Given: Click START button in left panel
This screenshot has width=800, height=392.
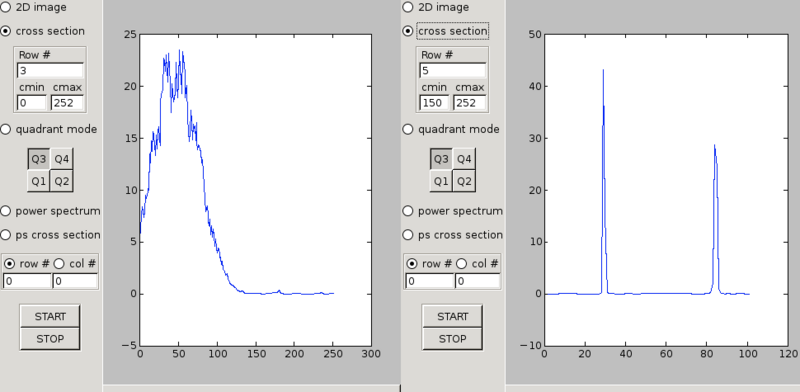Looking at the screenshot, I should pyautogui.click(x=50, y=316).
